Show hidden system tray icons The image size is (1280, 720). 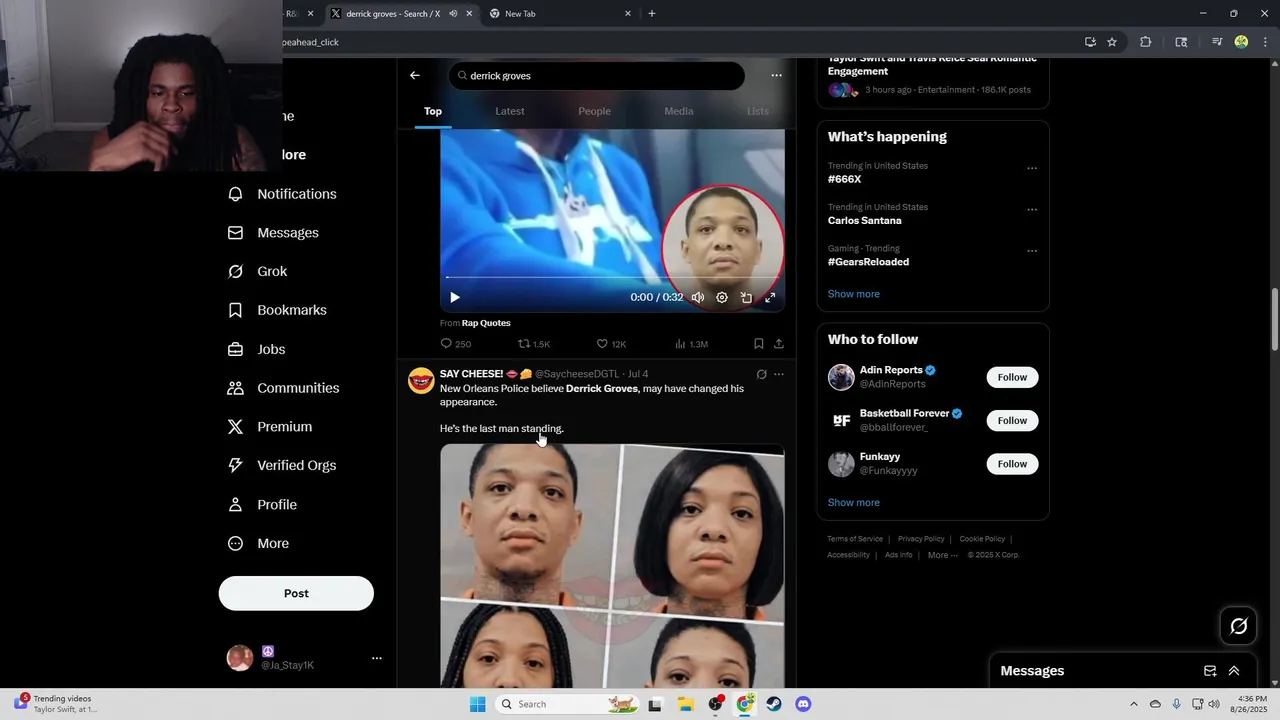tap(1133, 704)
